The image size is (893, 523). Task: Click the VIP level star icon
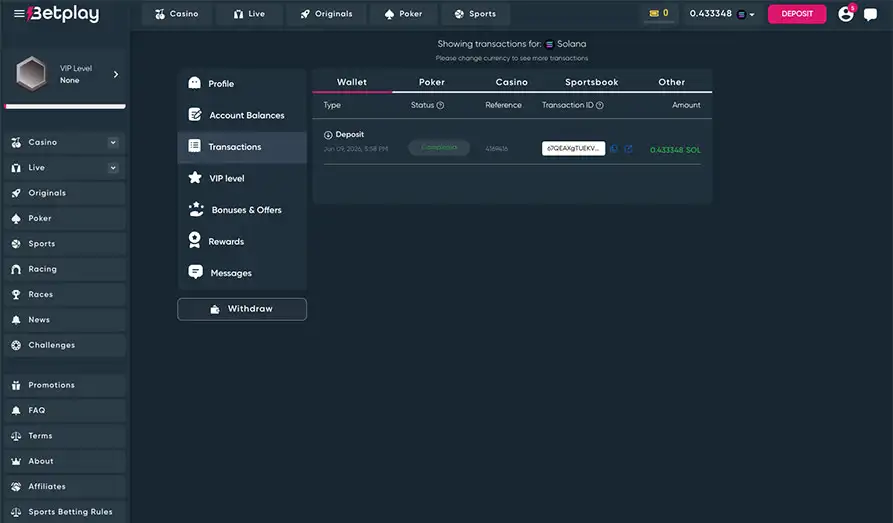click(195, 178)
